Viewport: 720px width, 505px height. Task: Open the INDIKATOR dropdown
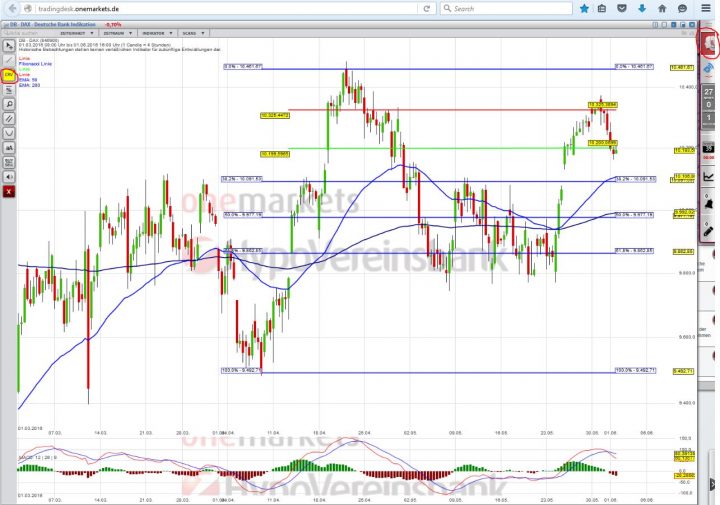coord(157,33)
